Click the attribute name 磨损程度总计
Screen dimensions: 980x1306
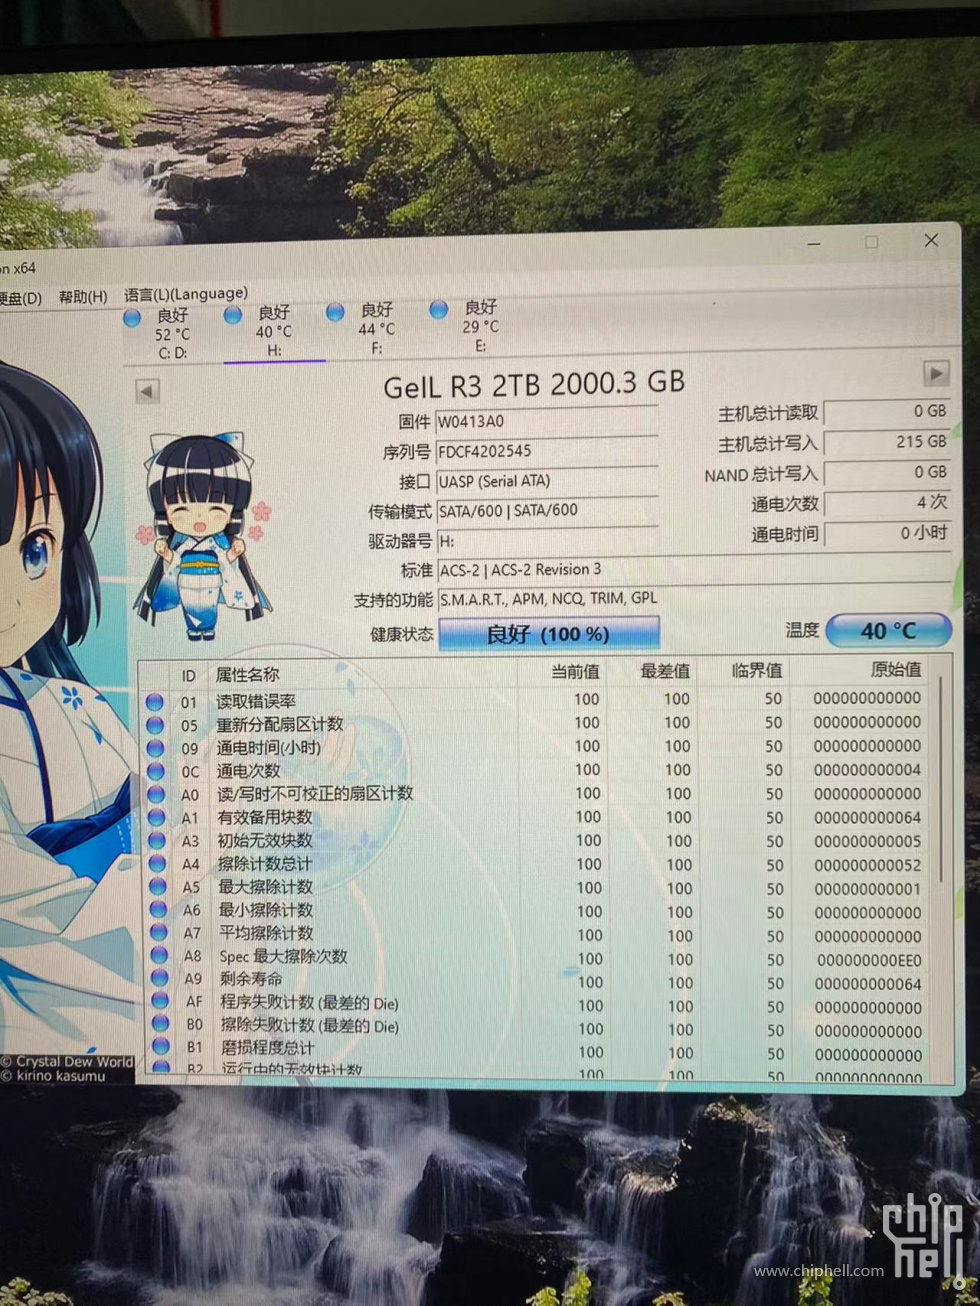tap(267, 1047)
